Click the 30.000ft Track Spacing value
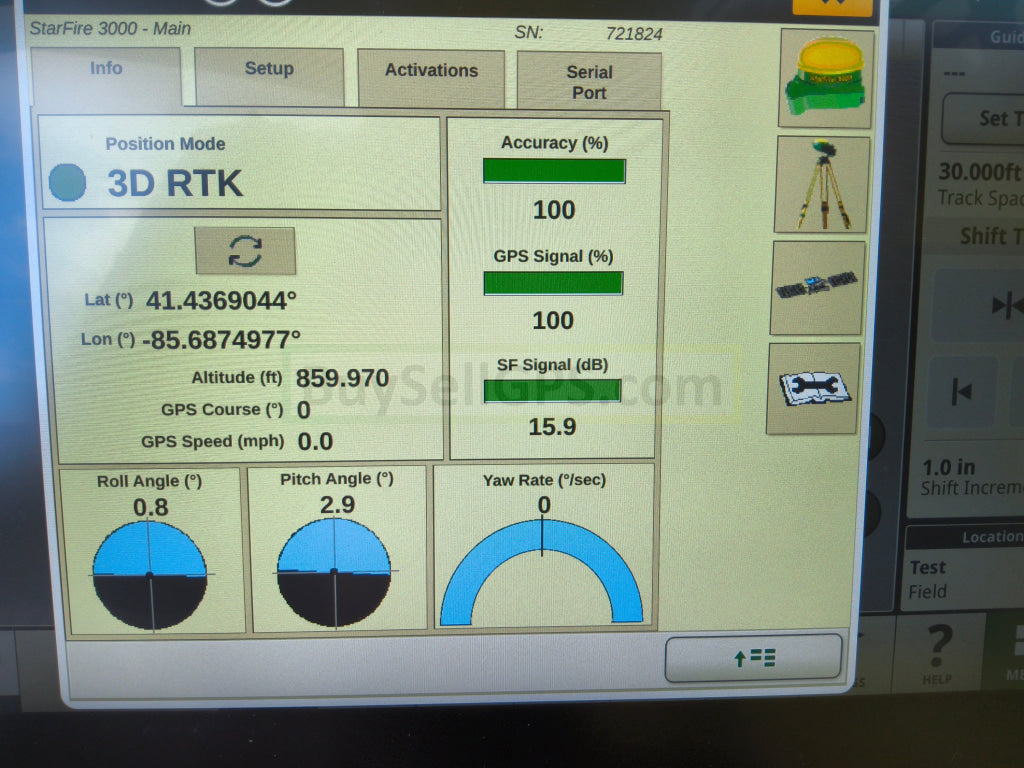Screen dimensions: 1024x768 point(980,172)
